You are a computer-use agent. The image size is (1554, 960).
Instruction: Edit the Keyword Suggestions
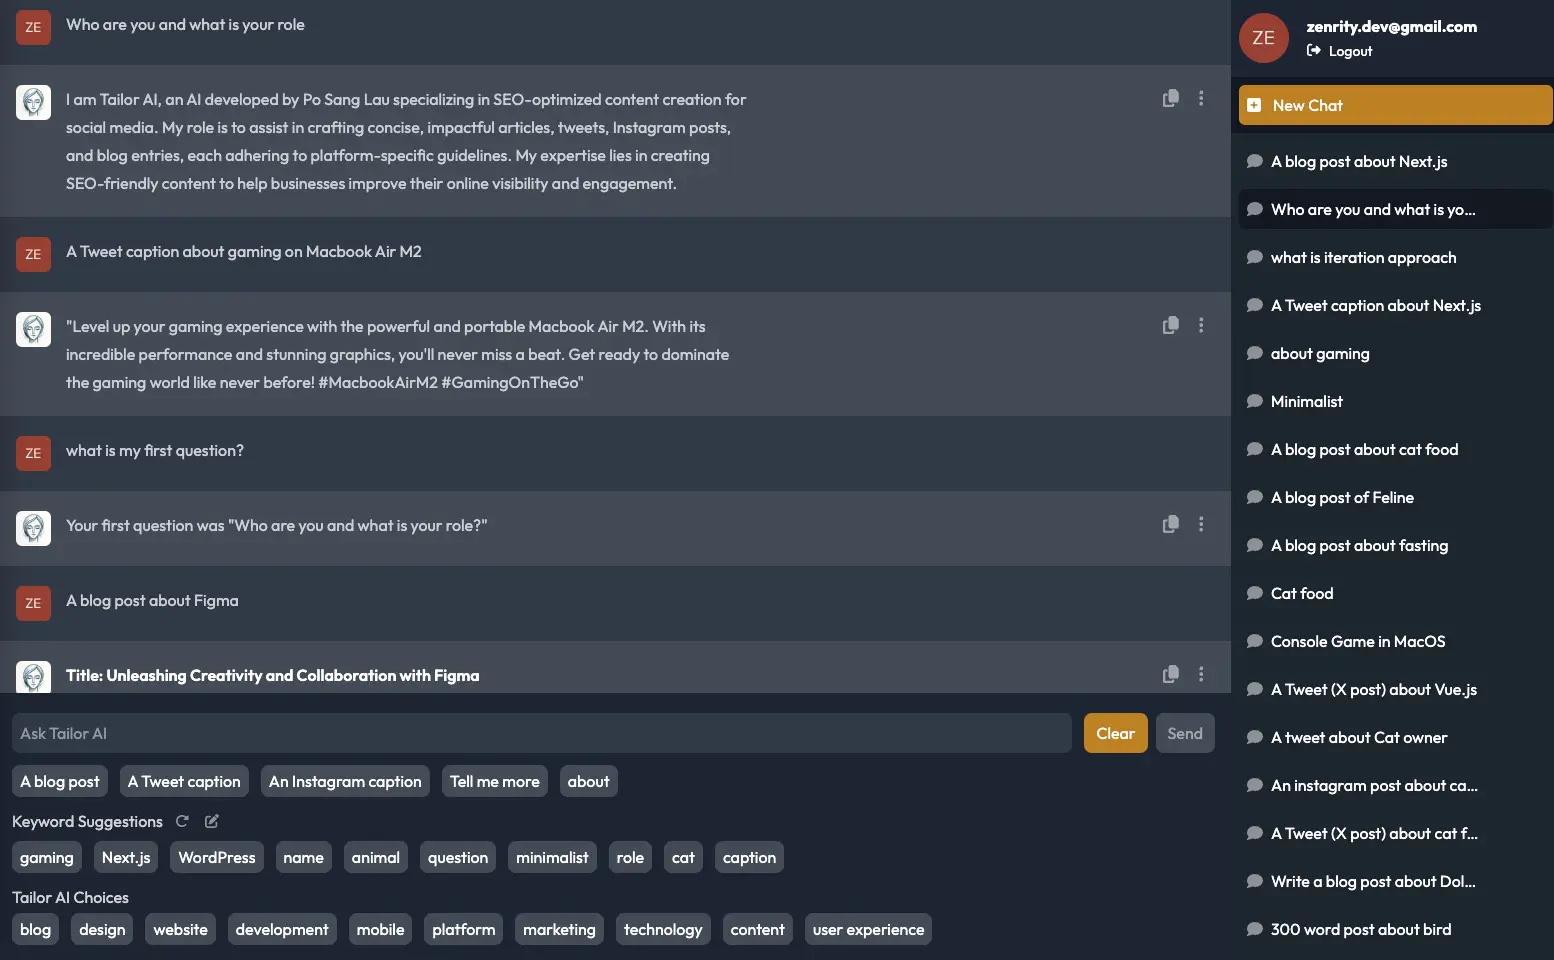[x=211, y=821]
